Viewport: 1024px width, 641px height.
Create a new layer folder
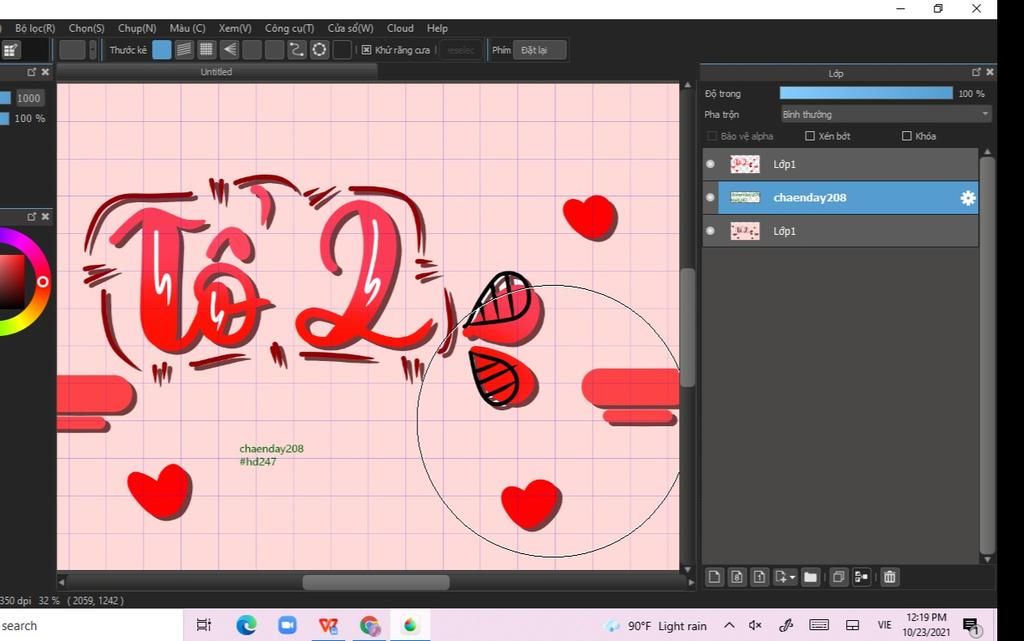(810, 577)
